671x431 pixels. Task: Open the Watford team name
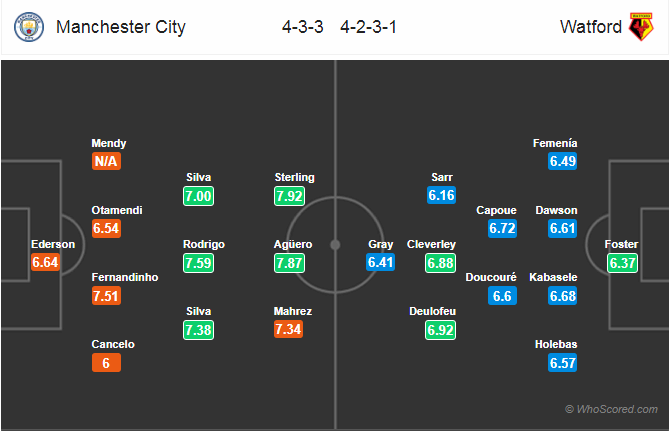click(591, 27)
